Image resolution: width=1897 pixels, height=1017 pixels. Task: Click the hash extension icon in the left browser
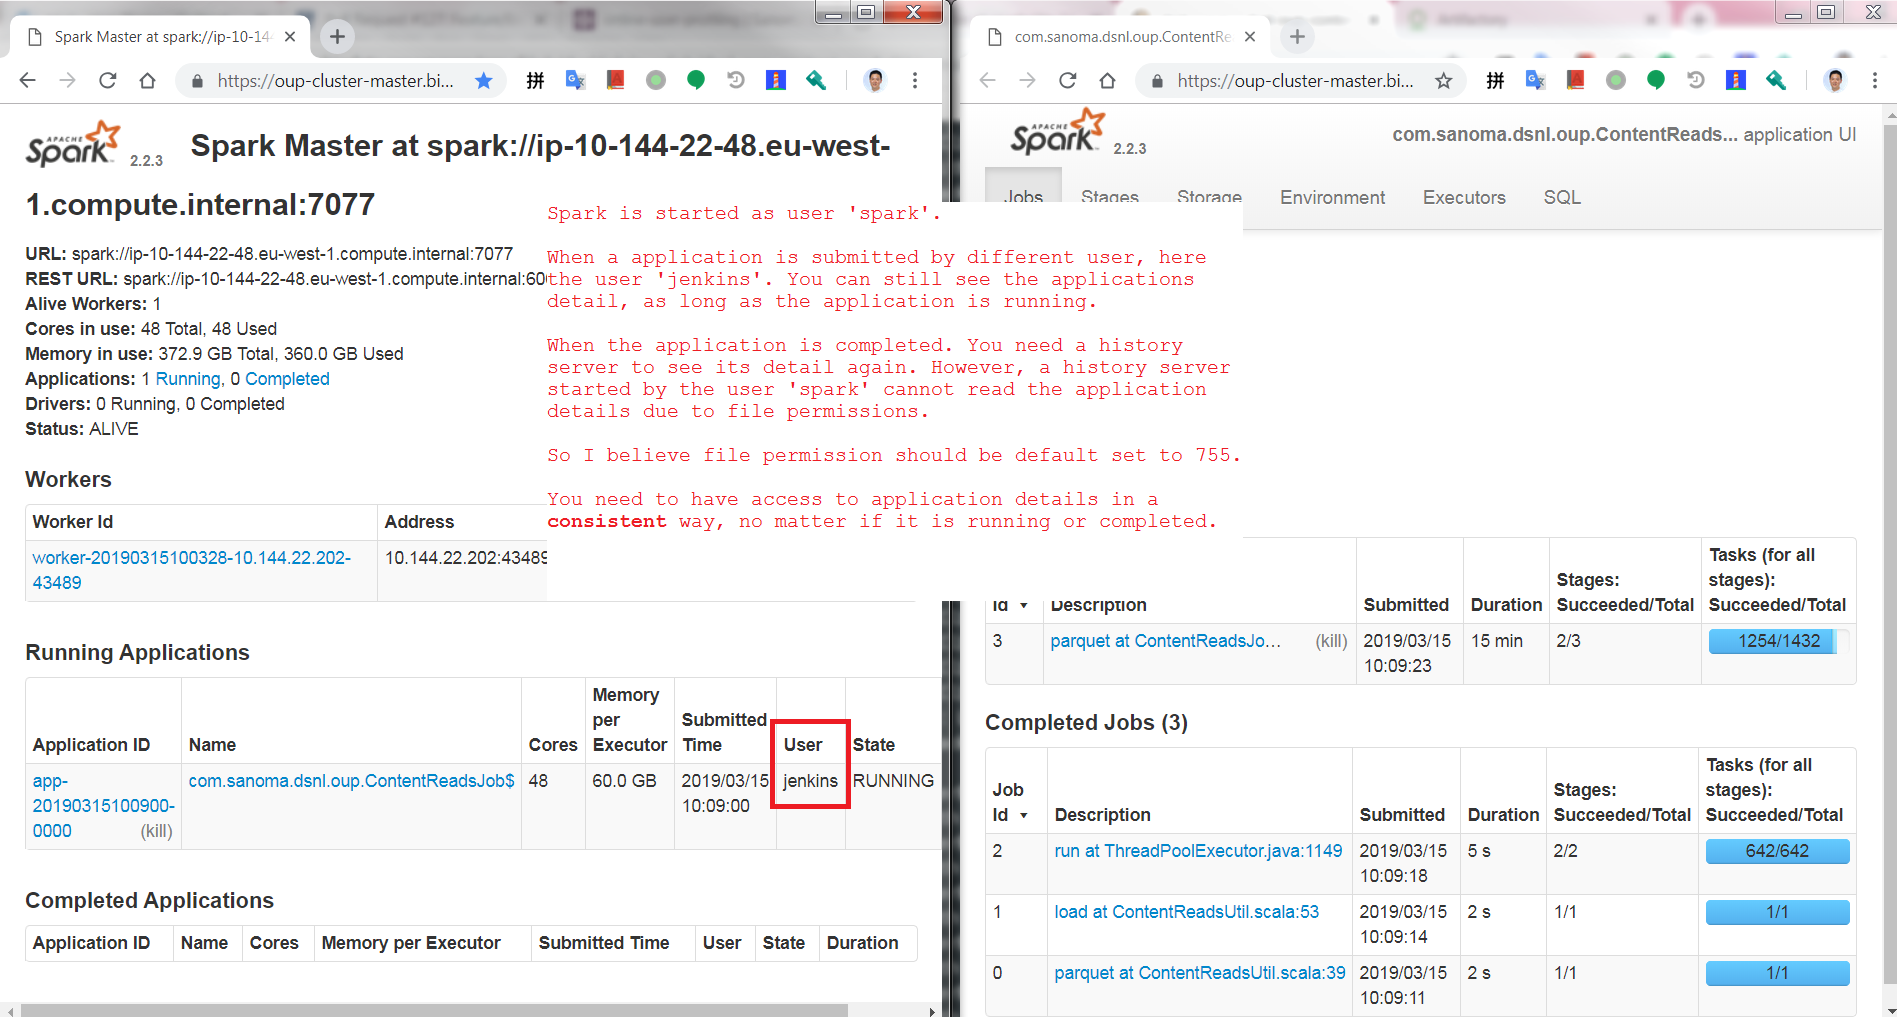tap(535, 81)
